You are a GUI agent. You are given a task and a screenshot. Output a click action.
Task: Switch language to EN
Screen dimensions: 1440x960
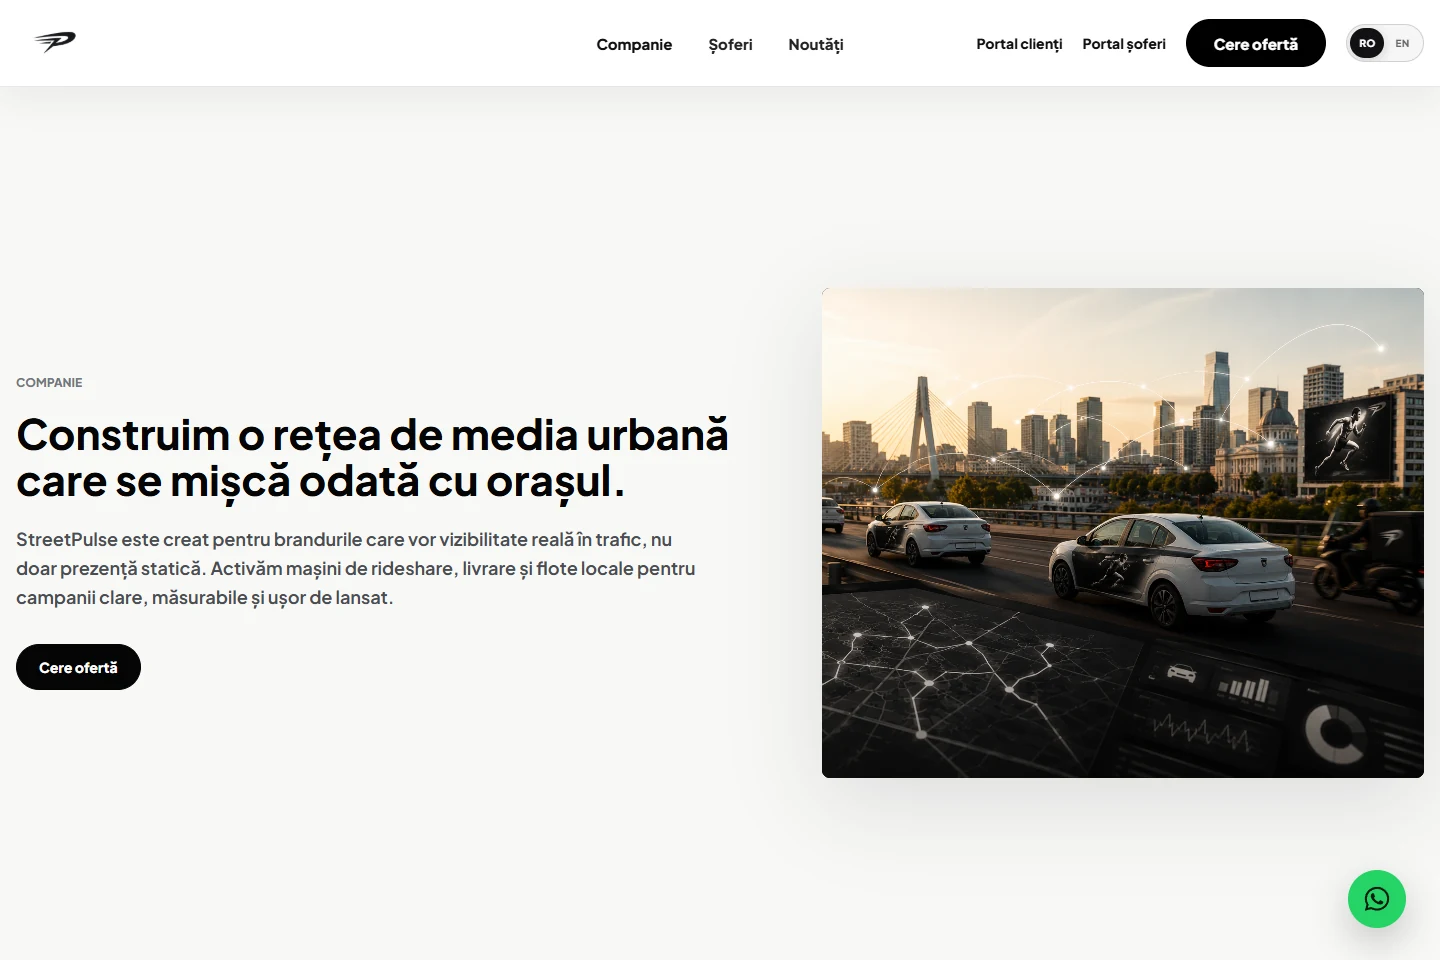pyautogui.click(x=1402, y=43)
